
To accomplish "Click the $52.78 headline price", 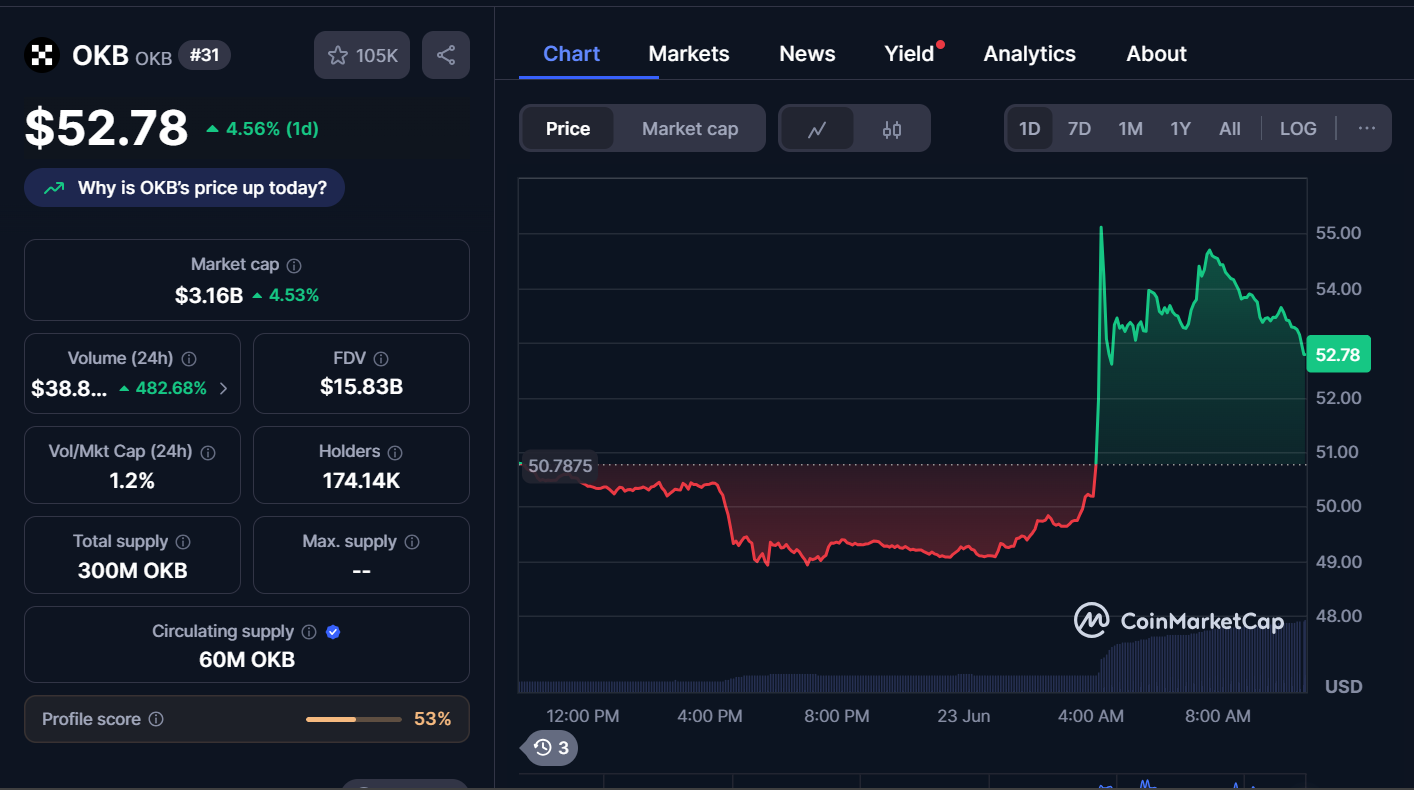I will pos(106,128).
